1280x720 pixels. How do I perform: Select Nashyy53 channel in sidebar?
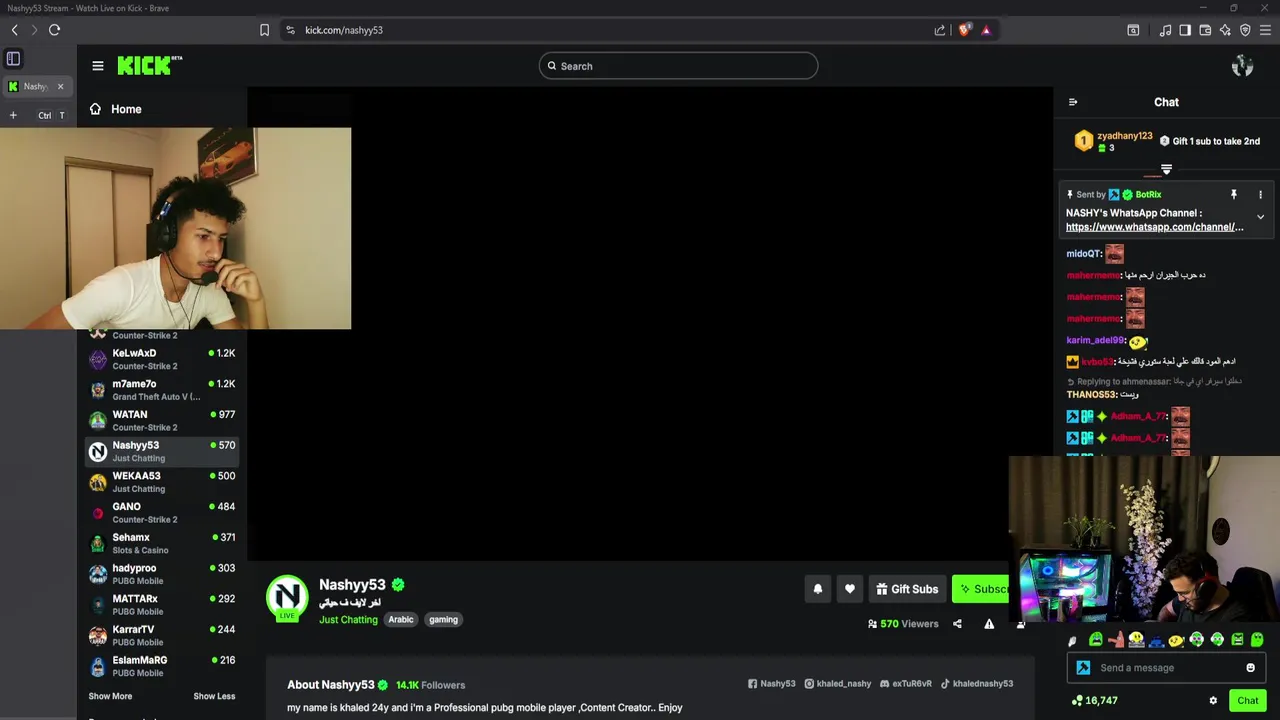coord(162,451)
